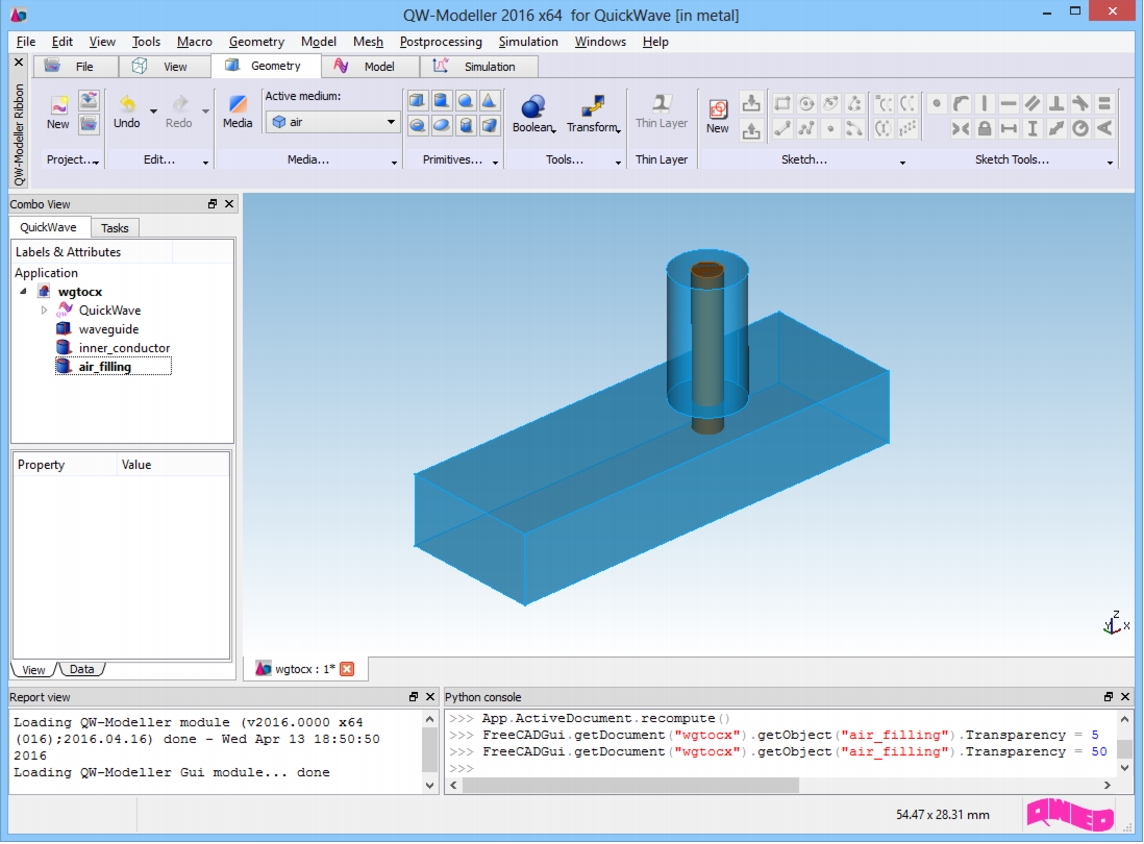Screen dimensions: 1144x844
Task: Select the sketch circle tool
Action: 806,104
